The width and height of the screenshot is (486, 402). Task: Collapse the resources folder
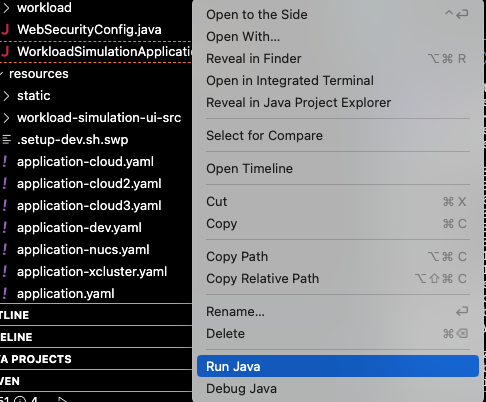2,74
